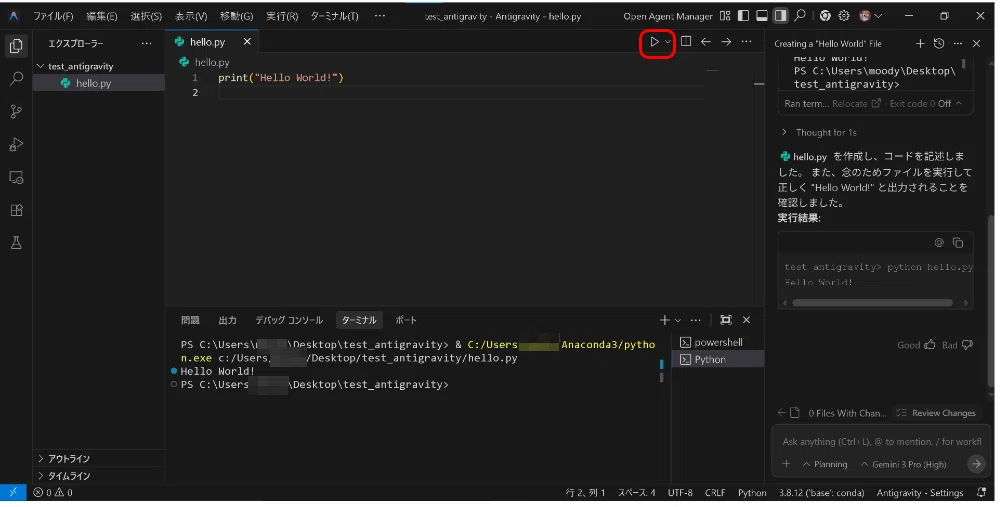Switch to the デバッグ コンソール tab
The image size is (1001, 507).
click(x=289, y=321)
